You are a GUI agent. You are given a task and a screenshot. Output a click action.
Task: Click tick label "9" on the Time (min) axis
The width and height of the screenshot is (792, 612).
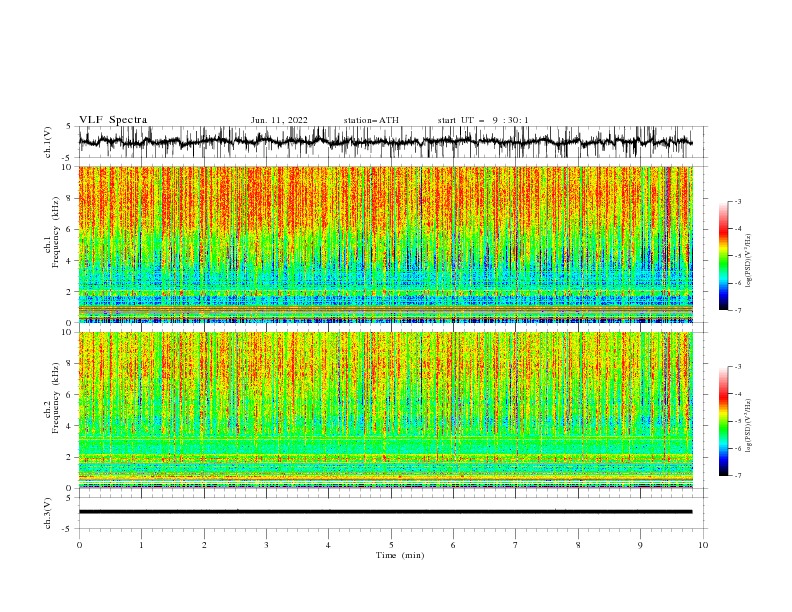(640, 545)
